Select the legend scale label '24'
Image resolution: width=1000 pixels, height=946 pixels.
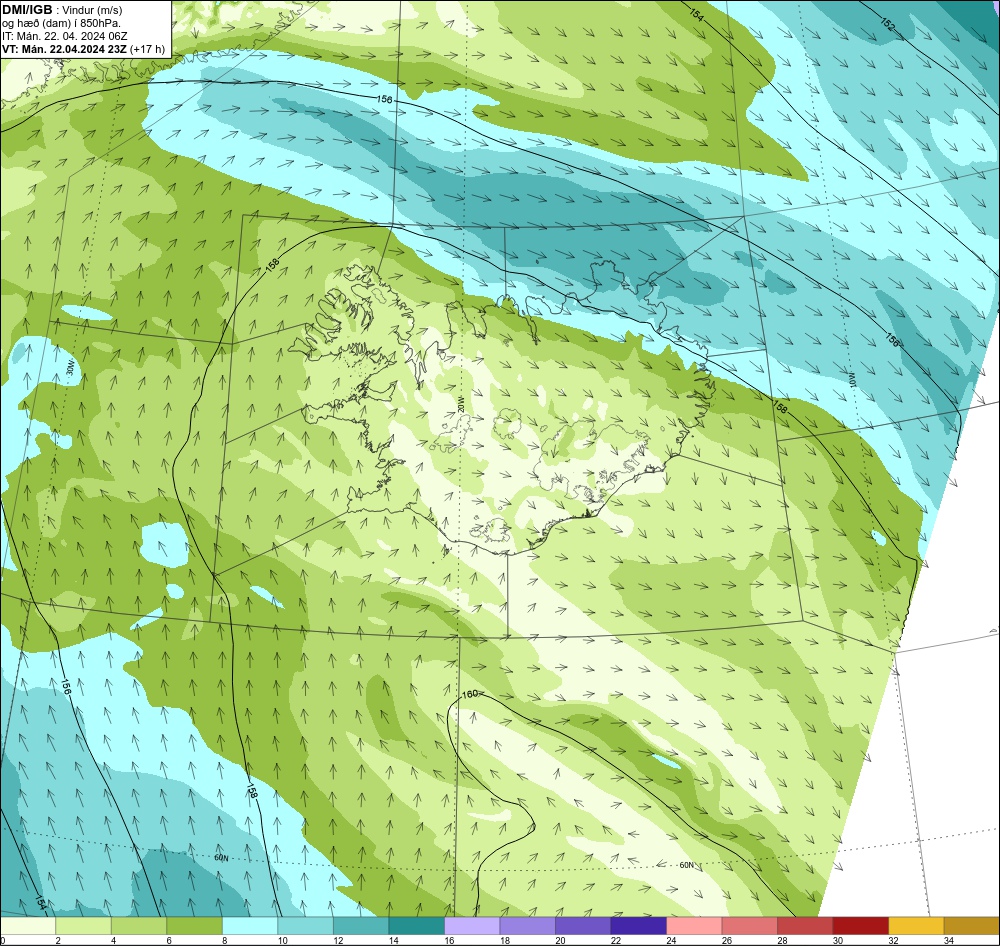coord(671,940)
